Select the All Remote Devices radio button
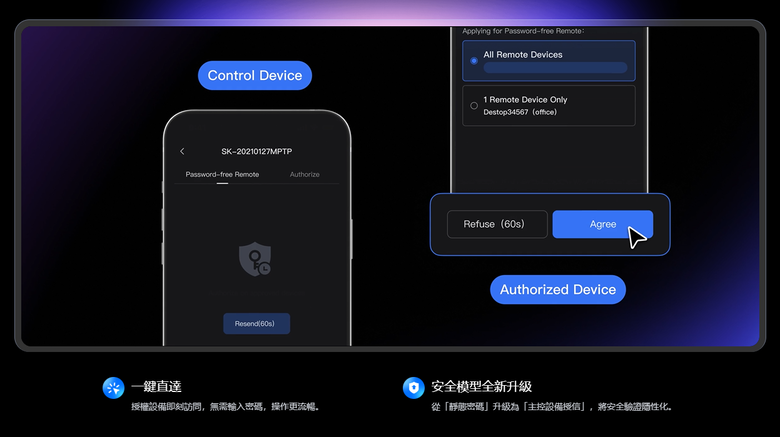 tap(474, 61)
